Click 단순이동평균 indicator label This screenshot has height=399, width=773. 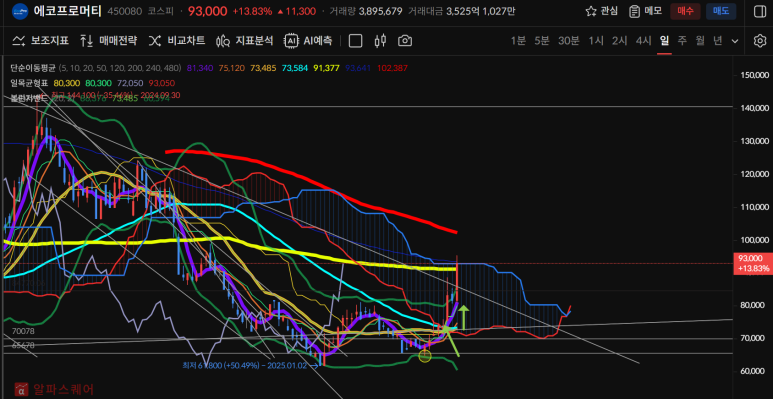[x=33, y=68]
